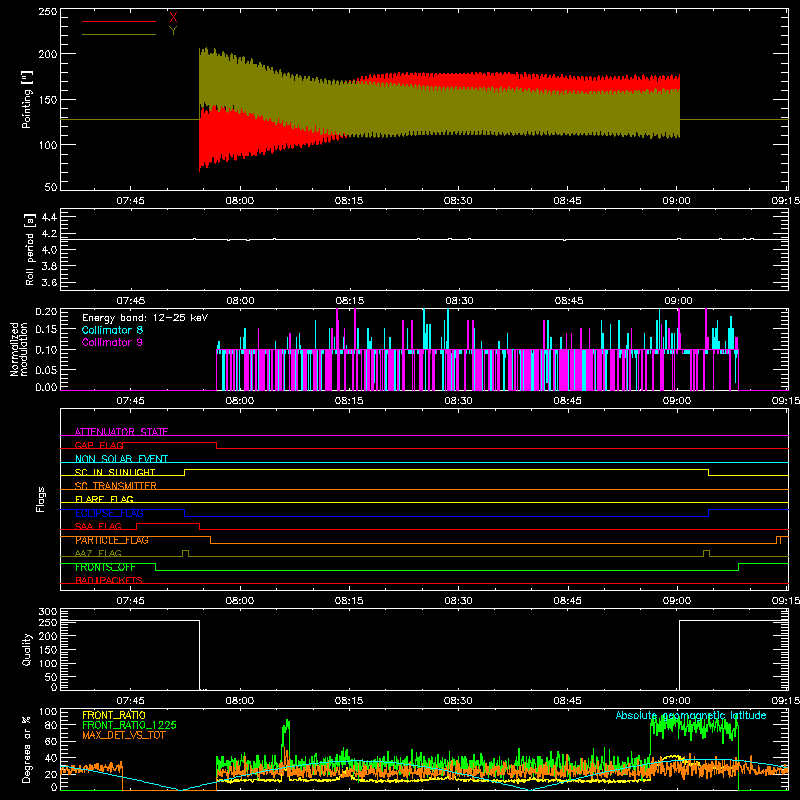Click the PARTICLE_FLAG pulse near 09:14
800x800 pixels.
[x=779, y=540]
